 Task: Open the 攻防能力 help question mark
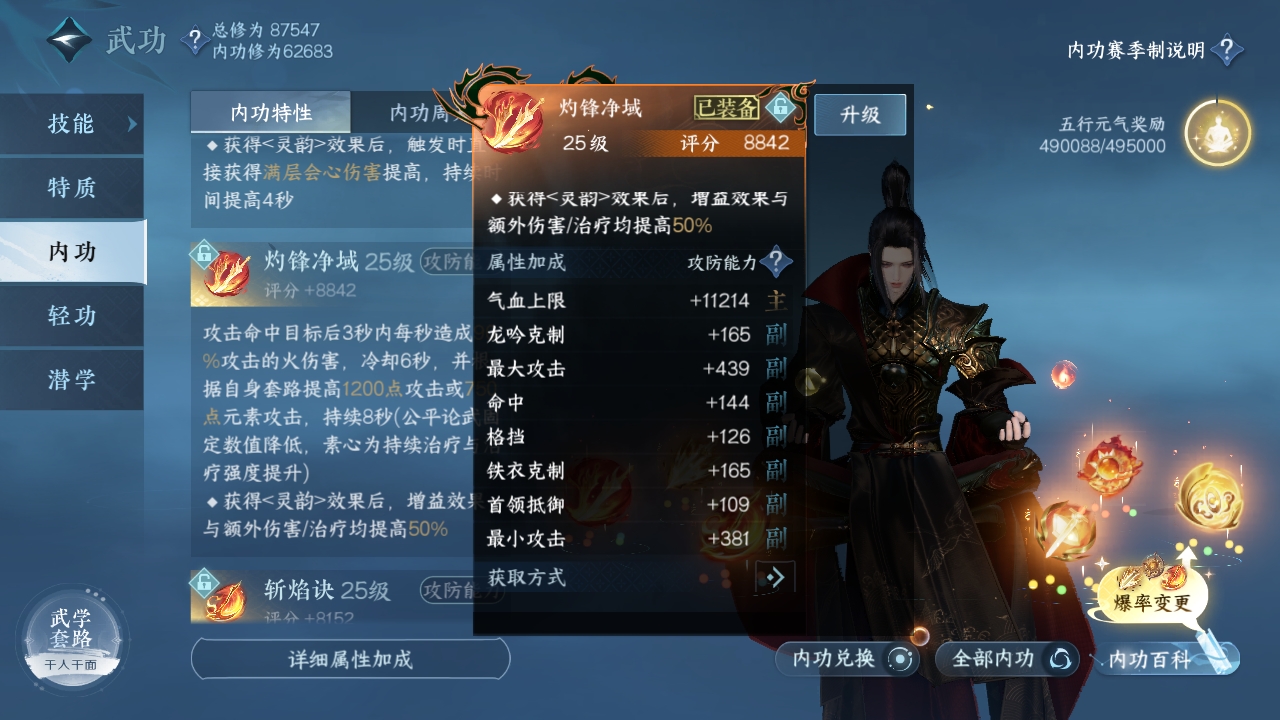(x=776, y=263)
